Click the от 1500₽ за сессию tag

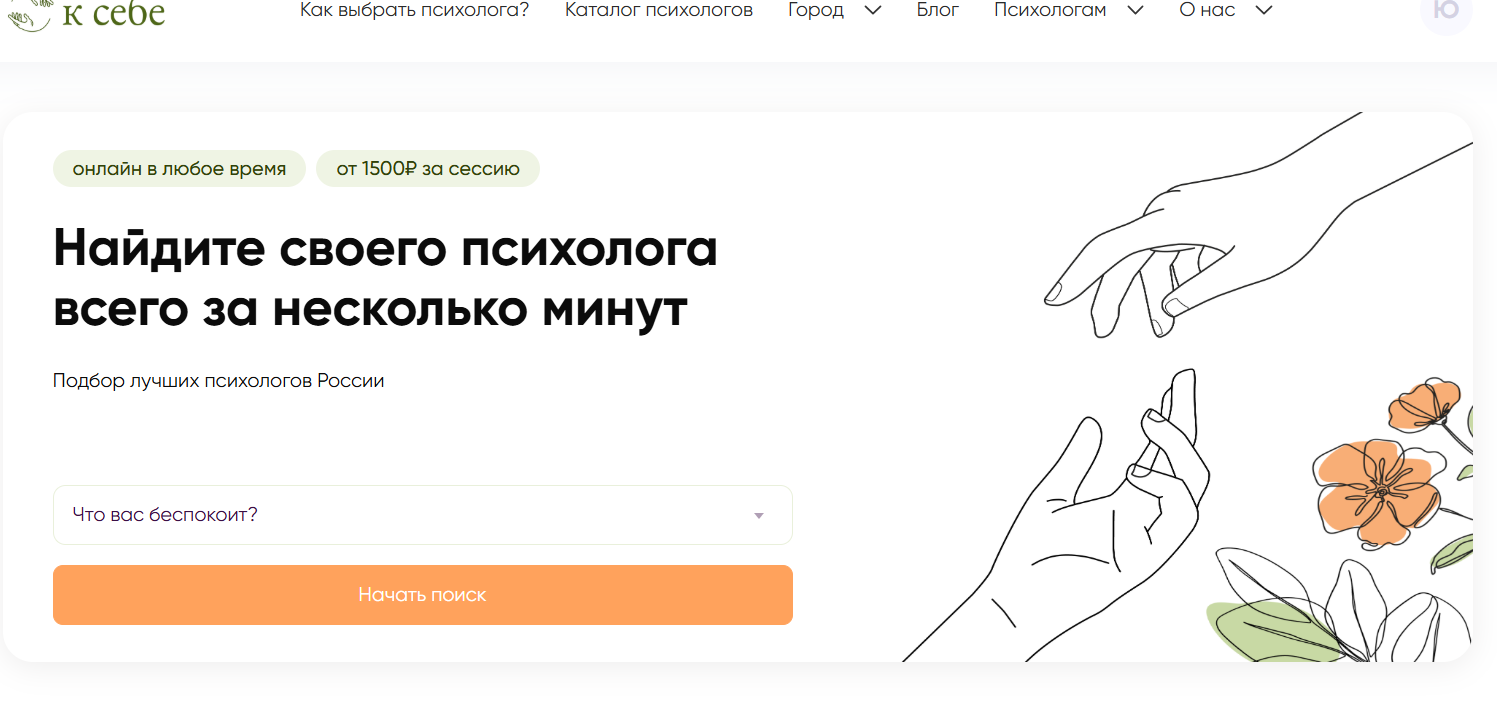(428, 169)
